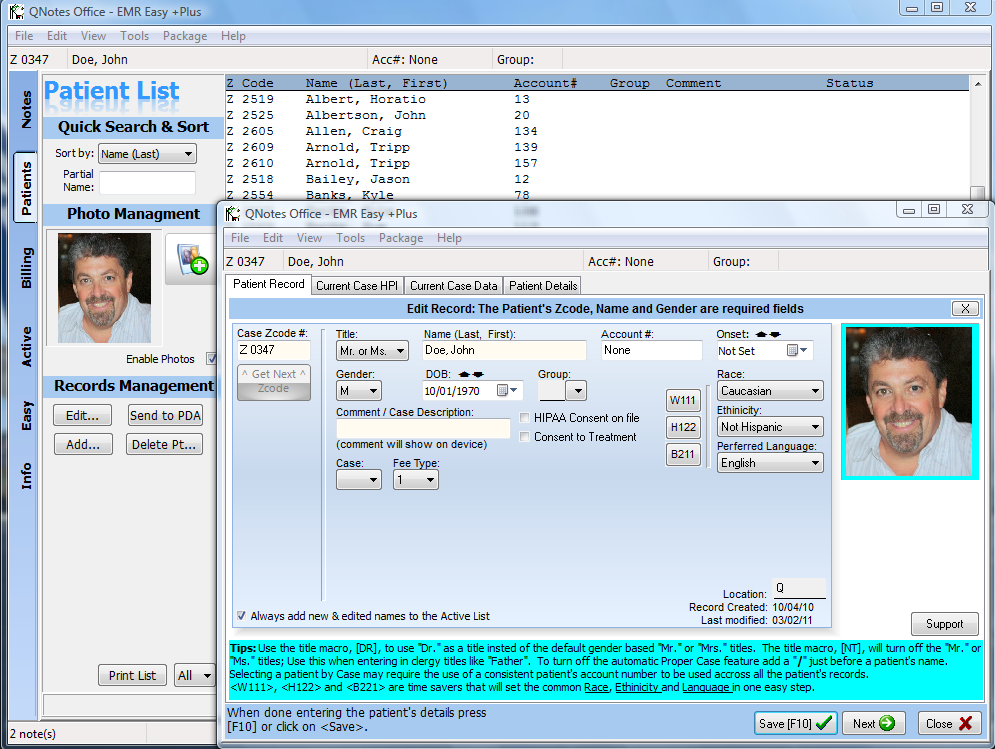Click the Get Next Zcode button
Viewport: 995px width, 749px height.
(273, 382)
